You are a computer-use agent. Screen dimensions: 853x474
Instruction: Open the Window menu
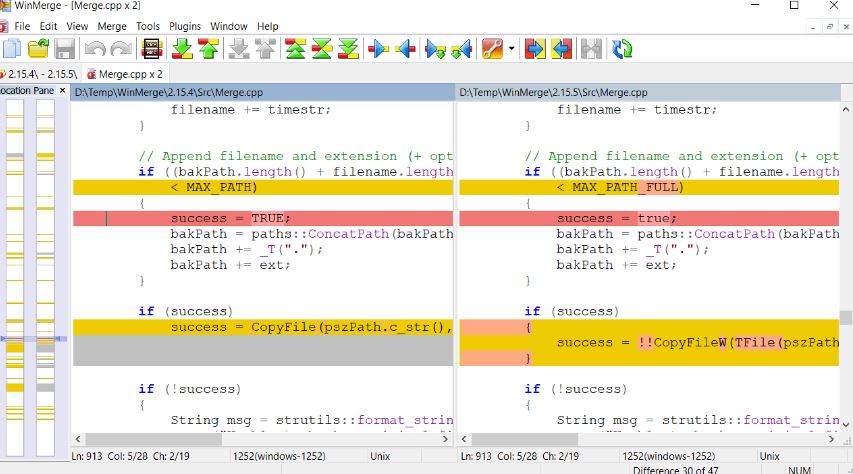[x=229, y=26]
